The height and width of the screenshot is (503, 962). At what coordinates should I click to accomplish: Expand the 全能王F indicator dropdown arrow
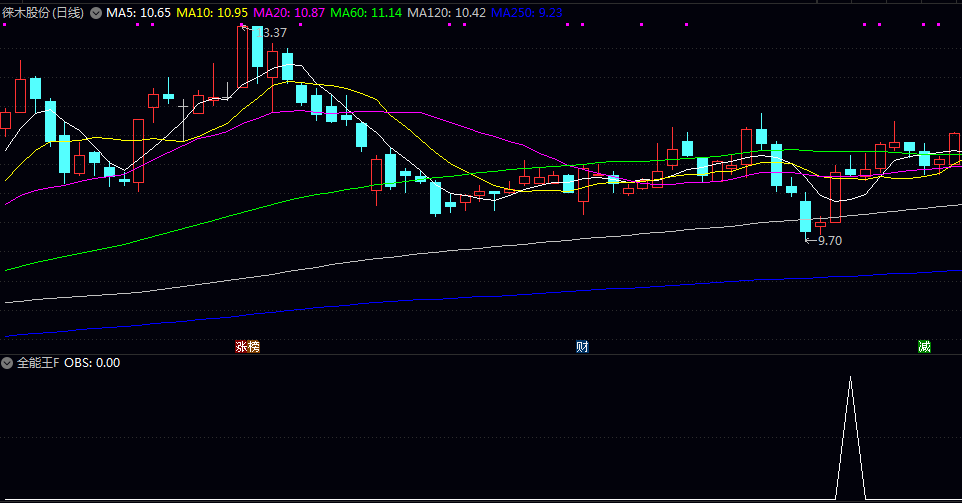[7, 363]
